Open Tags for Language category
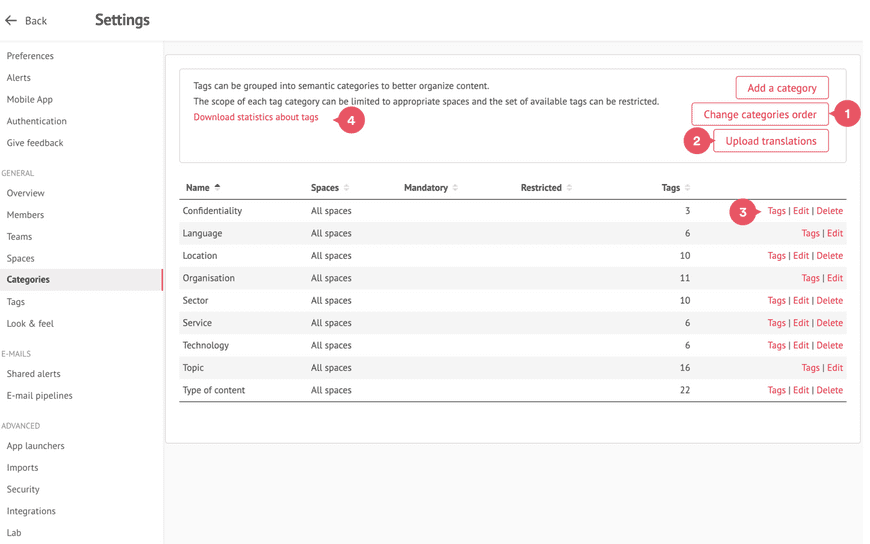The image size is (870, 544). tap(810, 233)
